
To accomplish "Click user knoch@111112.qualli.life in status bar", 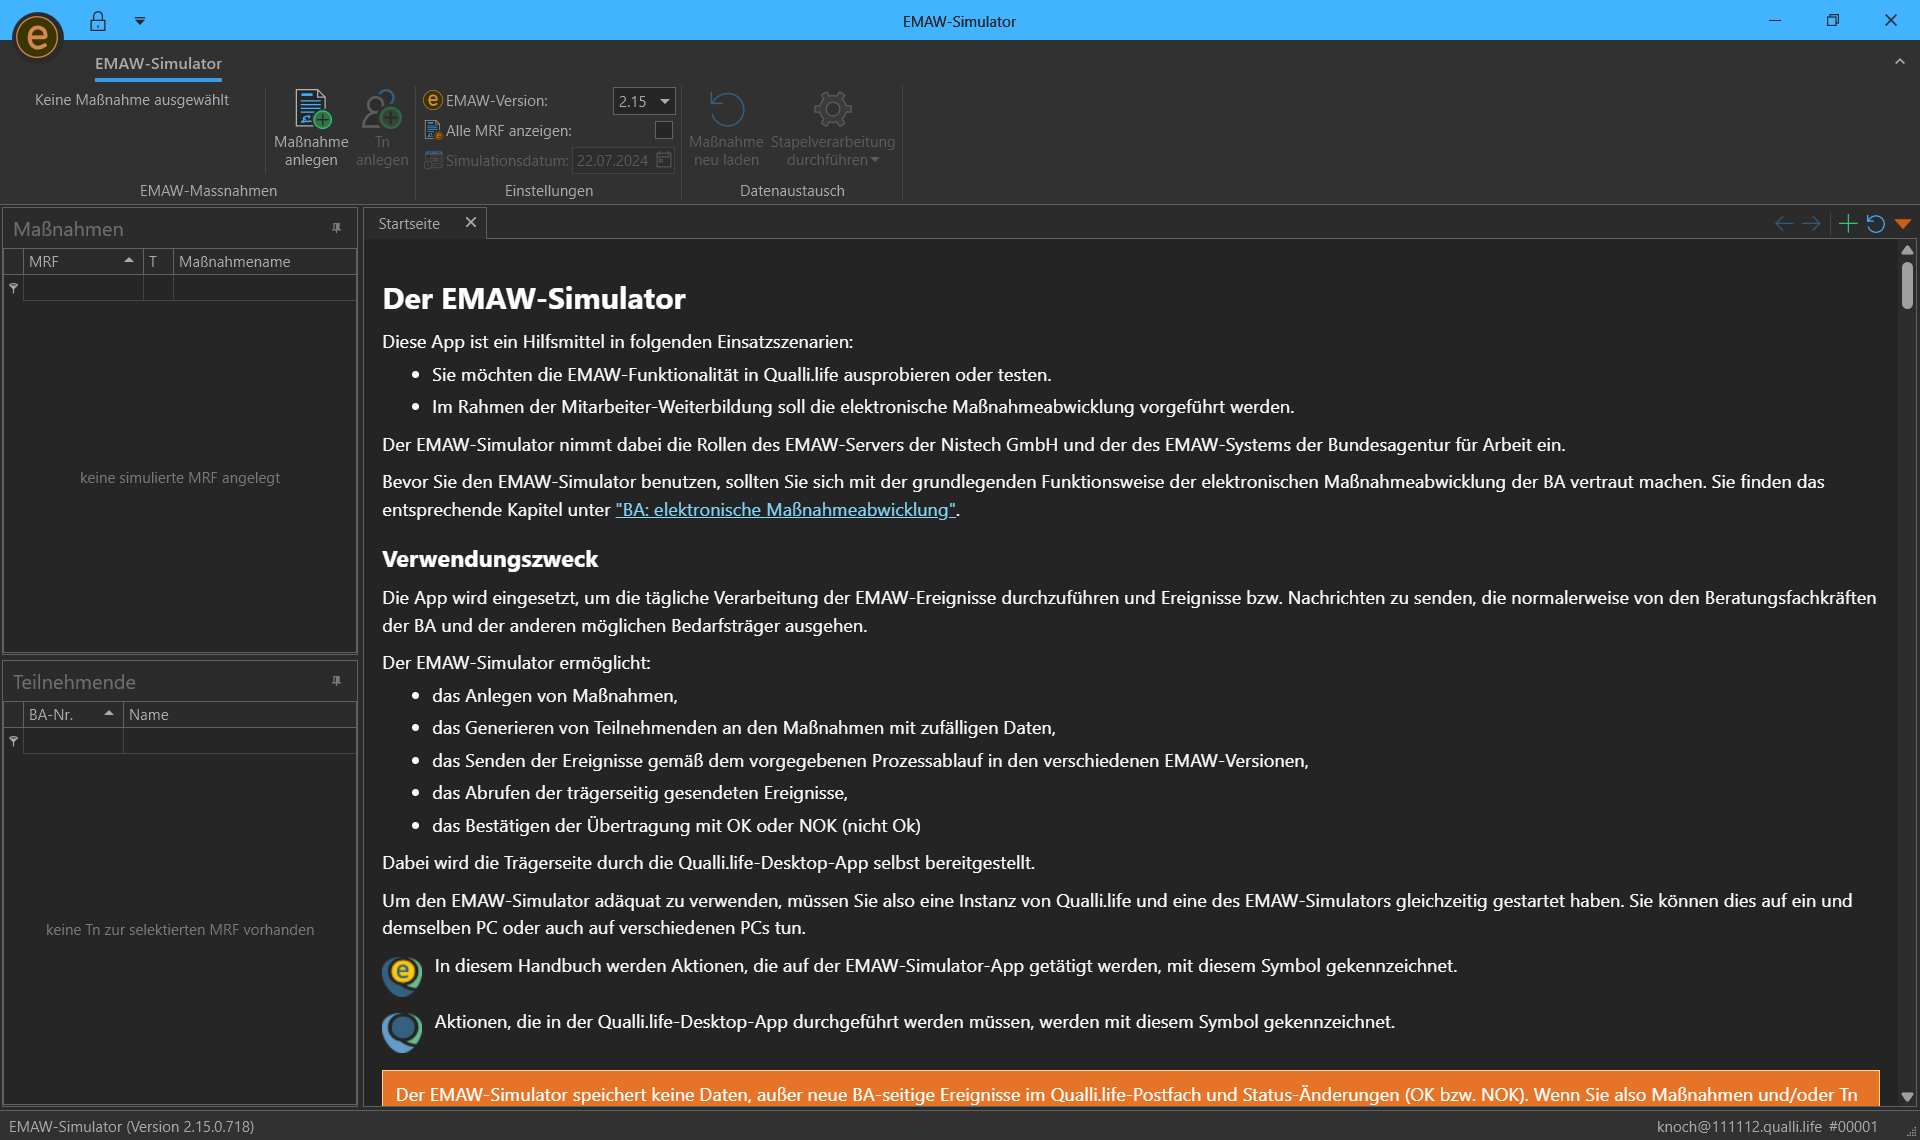I will tap(1739, 1126).
